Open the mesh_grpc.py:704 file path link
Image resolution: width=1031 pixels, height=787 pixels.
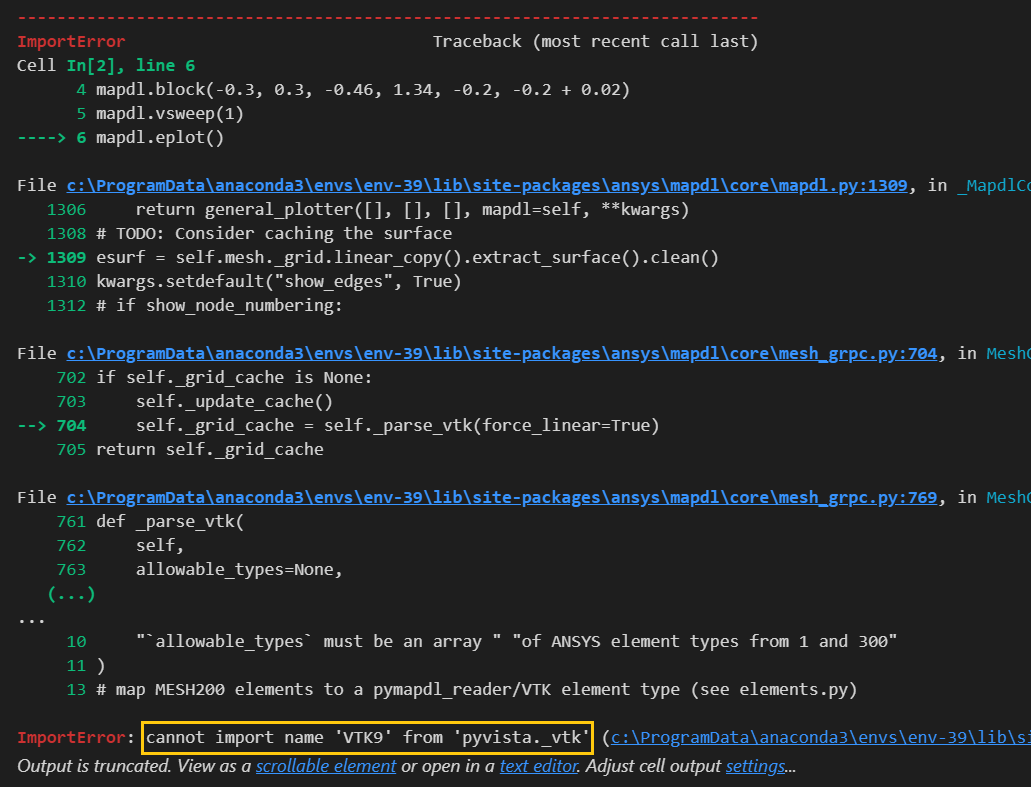[x=502, y=353]
